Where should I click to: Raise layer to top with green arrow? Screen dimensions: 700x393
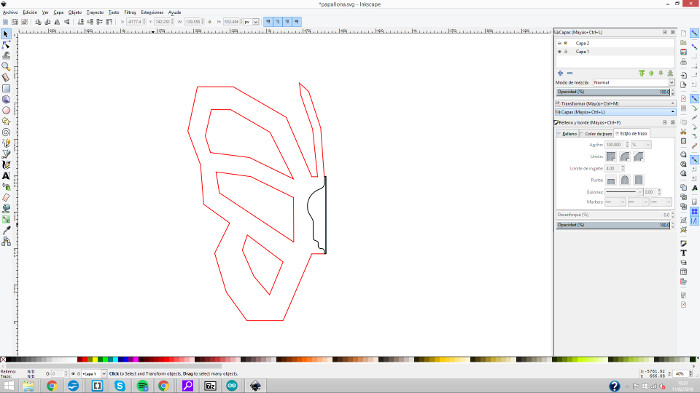click(642, 73)
